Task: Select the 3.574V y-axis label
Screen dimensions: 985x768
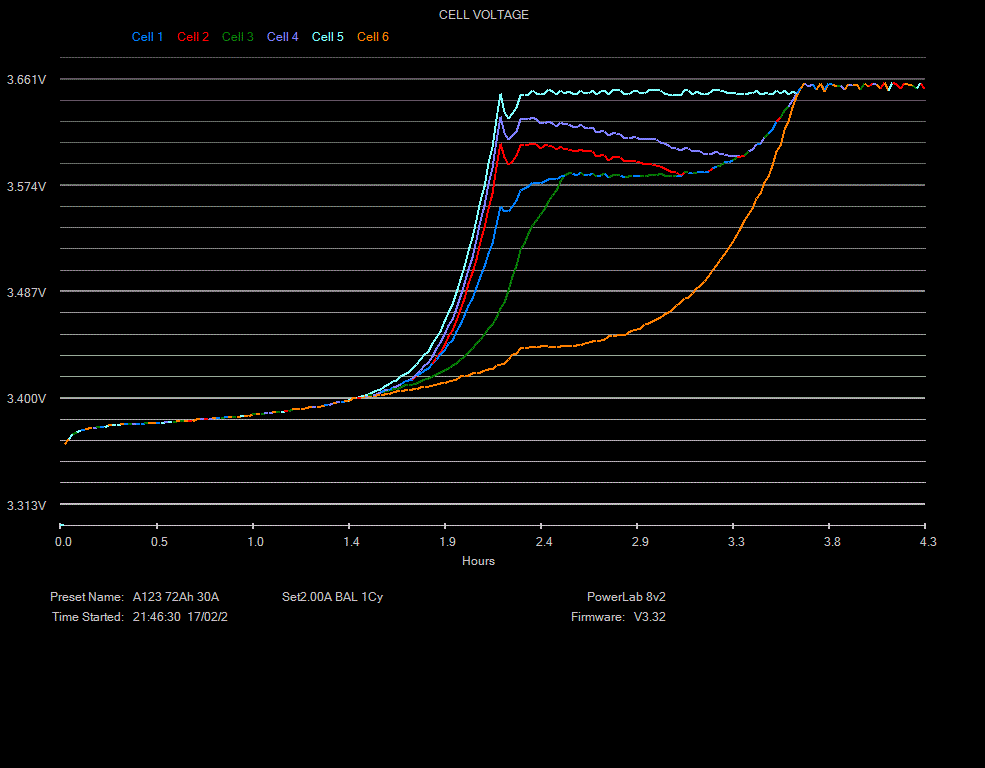Action: click(26, 187)
